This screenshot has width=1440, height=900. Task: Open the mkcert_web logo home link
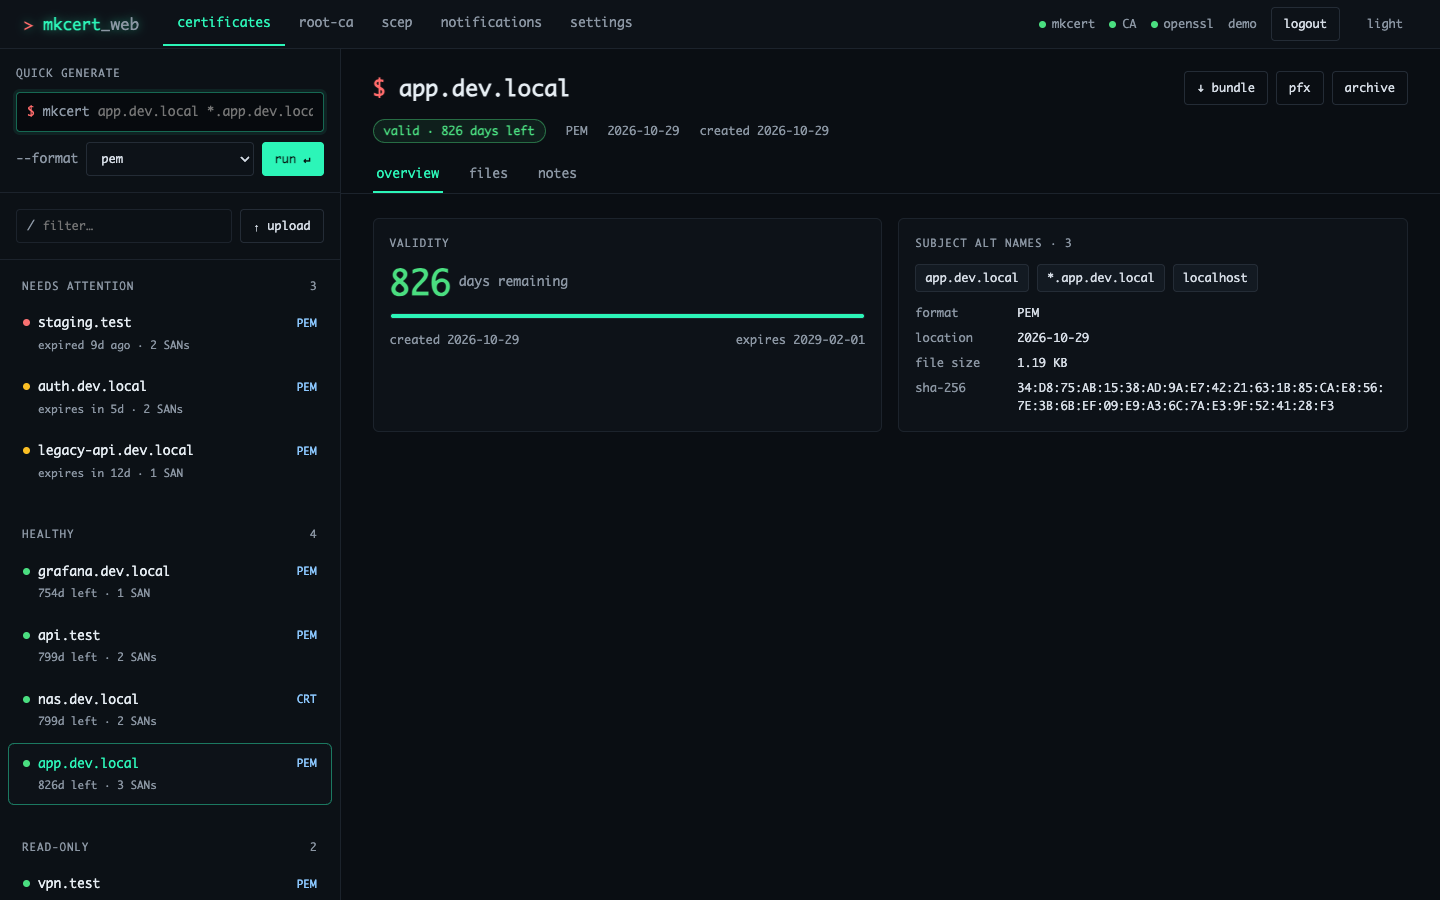[81, 24]
